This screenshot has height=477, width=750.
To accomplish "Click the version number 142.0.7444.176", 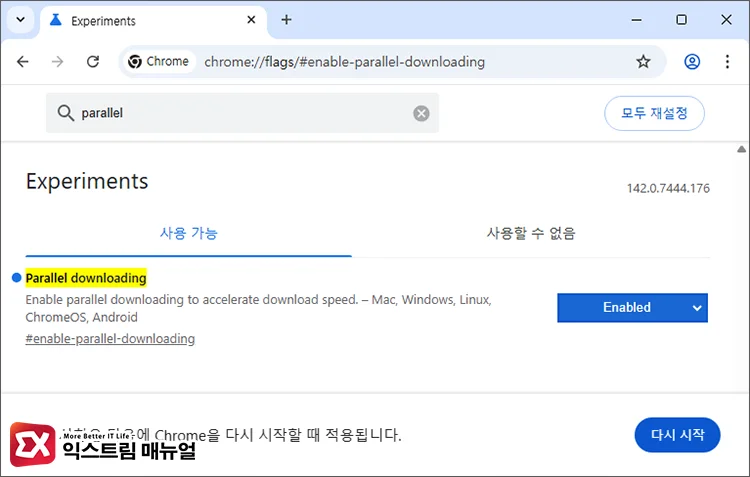I will coord(668,189).
